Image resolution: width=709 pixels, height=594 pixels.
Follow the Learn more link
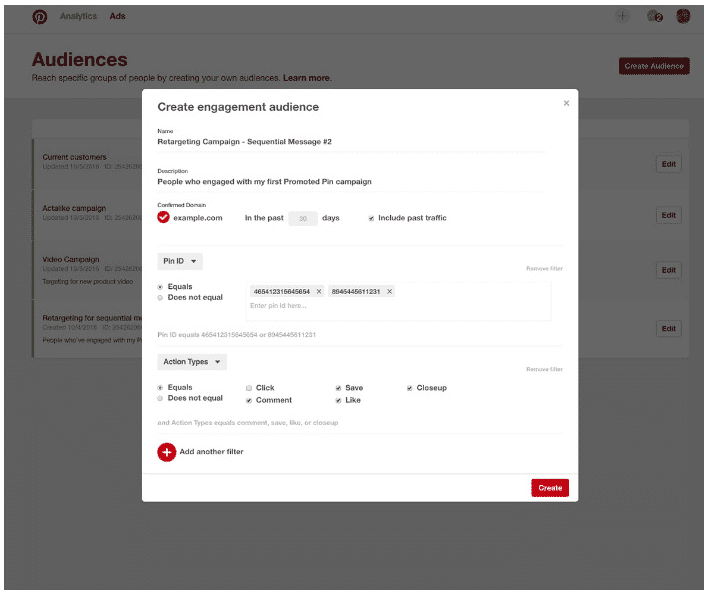coord(307,78)
